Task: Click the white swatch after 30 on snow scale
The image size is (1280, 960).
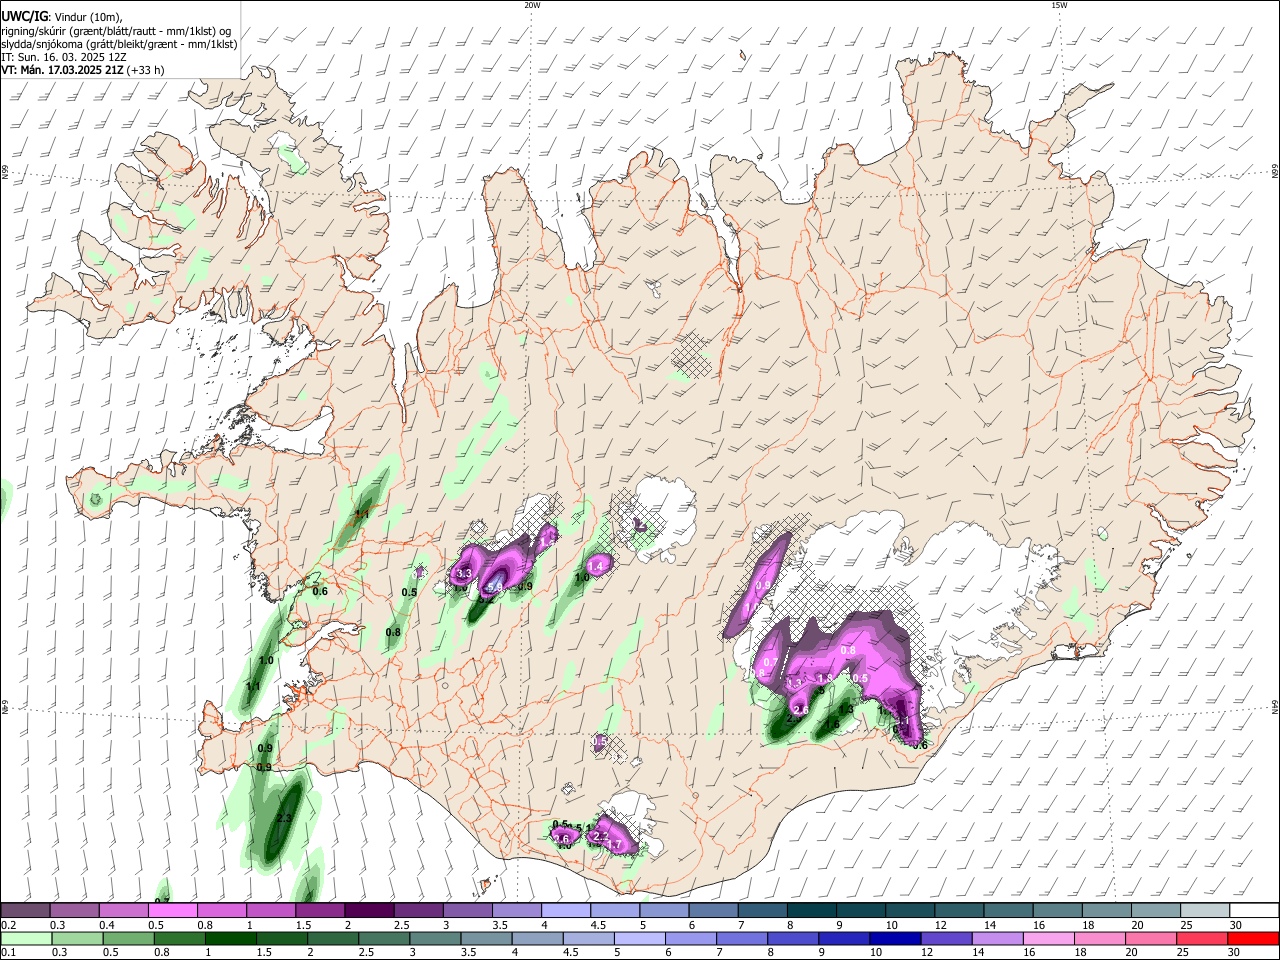Action: [x=1254, y=911]
